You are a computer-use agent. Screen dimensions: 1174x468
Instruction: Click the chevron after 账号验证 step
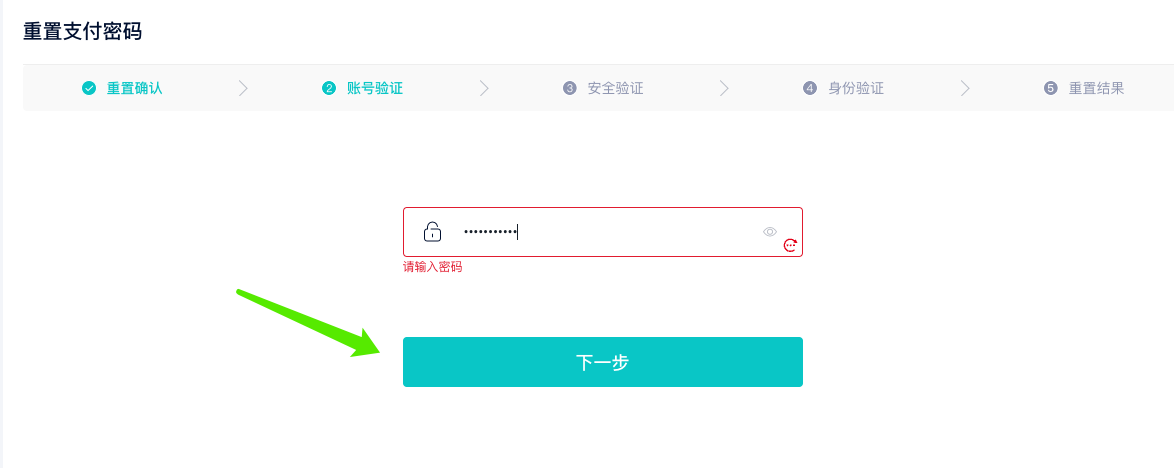[x=484, y=88]
